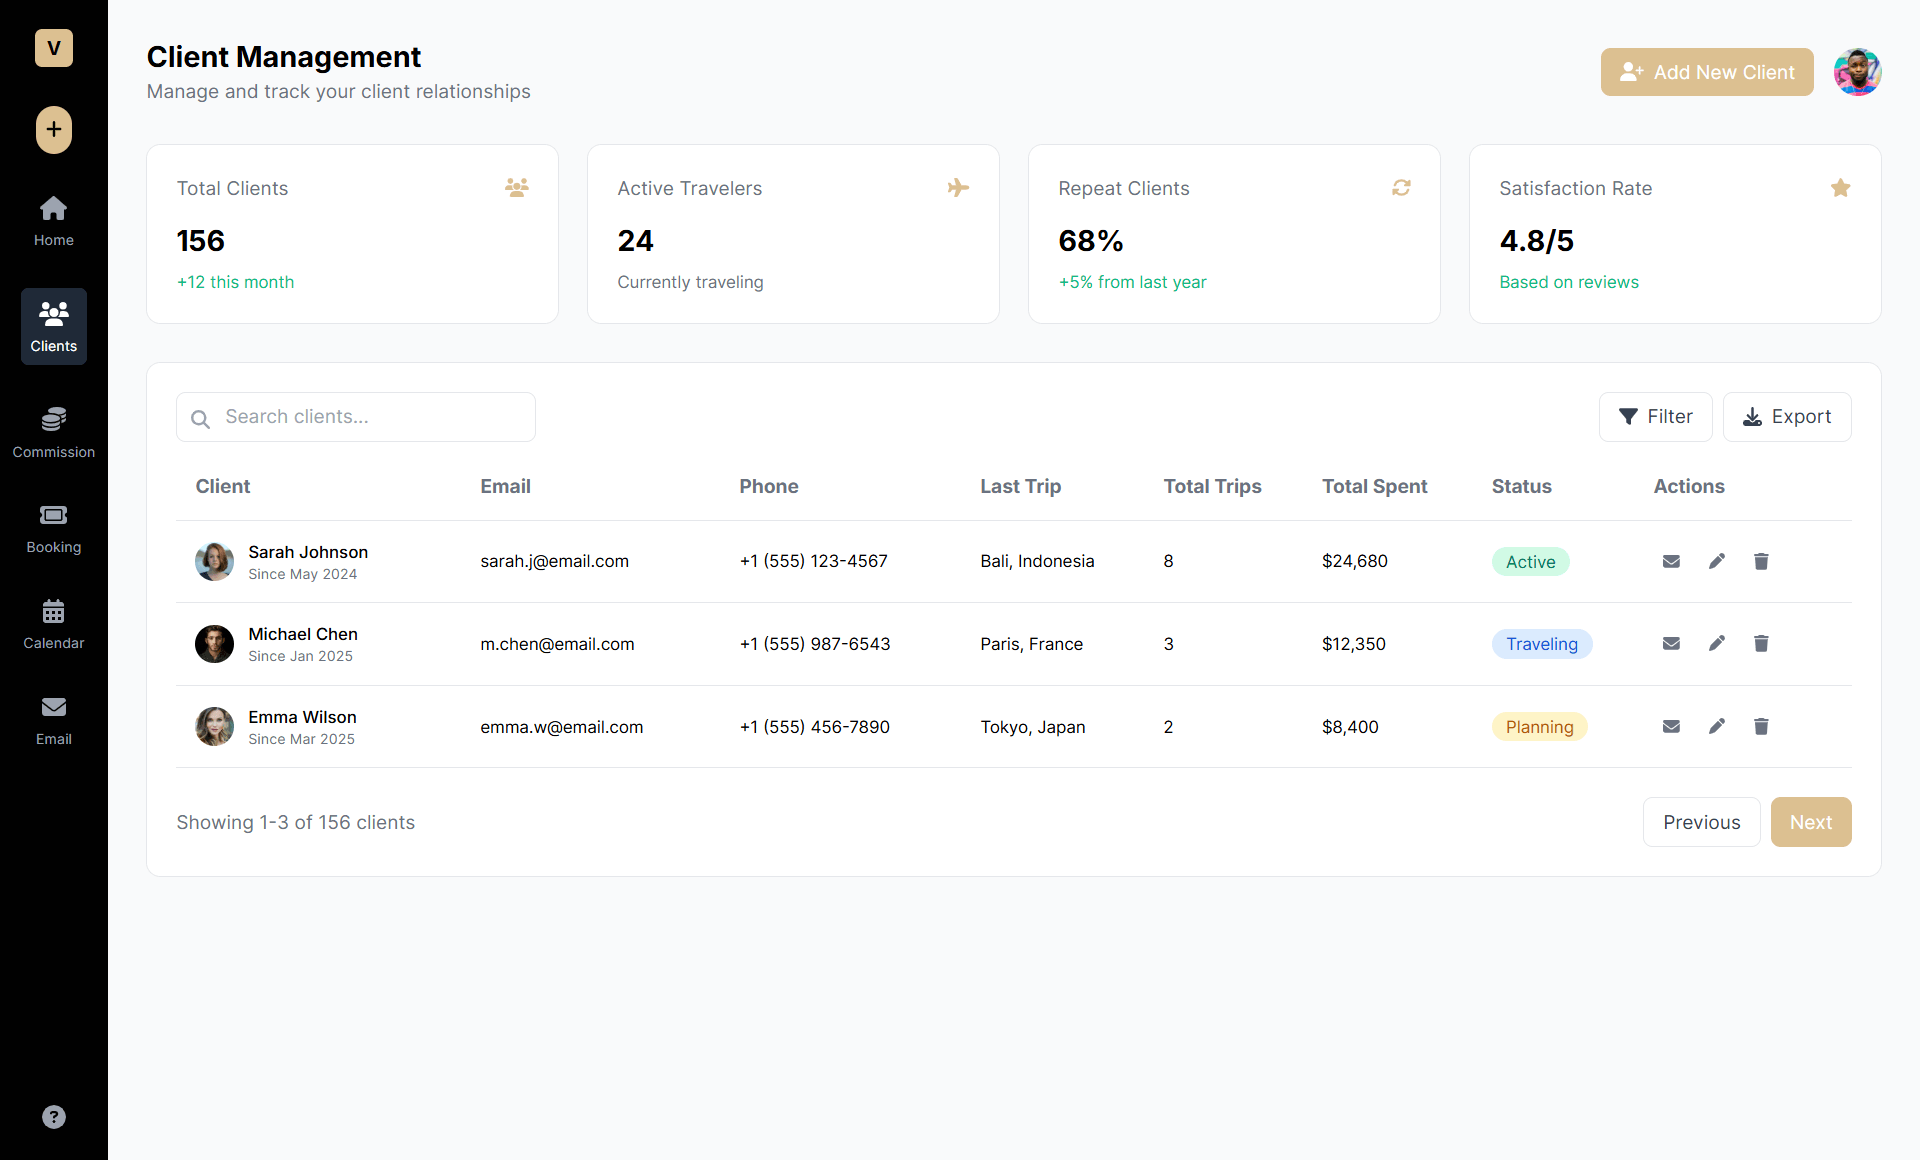Open the Home section in the sidebar
1920x1160 pixels.
click(53, 220)
